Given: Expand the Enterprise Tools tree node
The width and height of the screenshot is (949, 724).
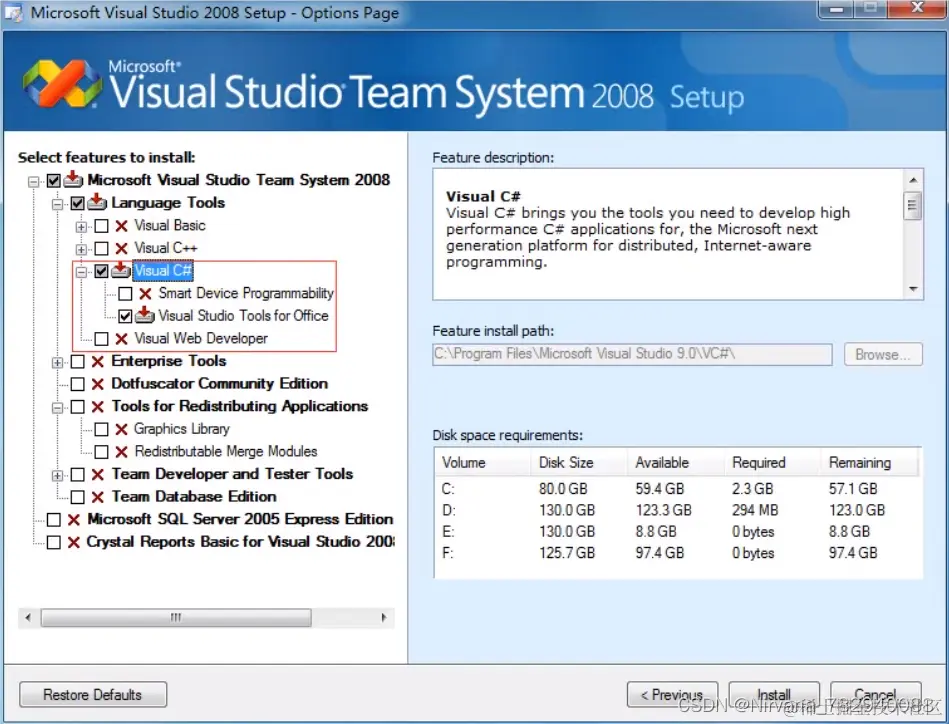Looking at the screenshot, I should 57,363.
